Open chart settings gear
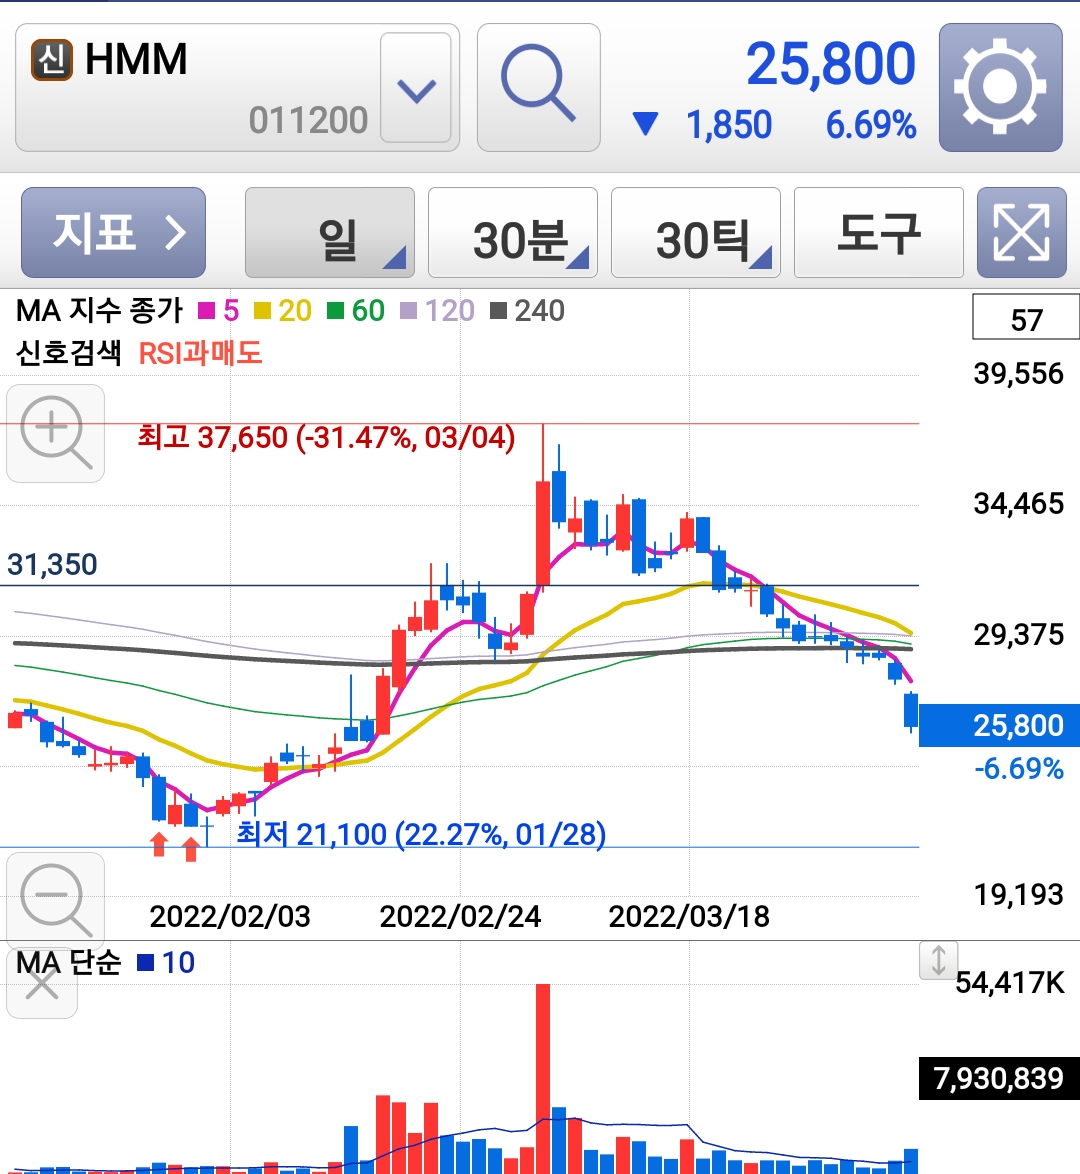 pyautogui.click(x=1000, y=88)
